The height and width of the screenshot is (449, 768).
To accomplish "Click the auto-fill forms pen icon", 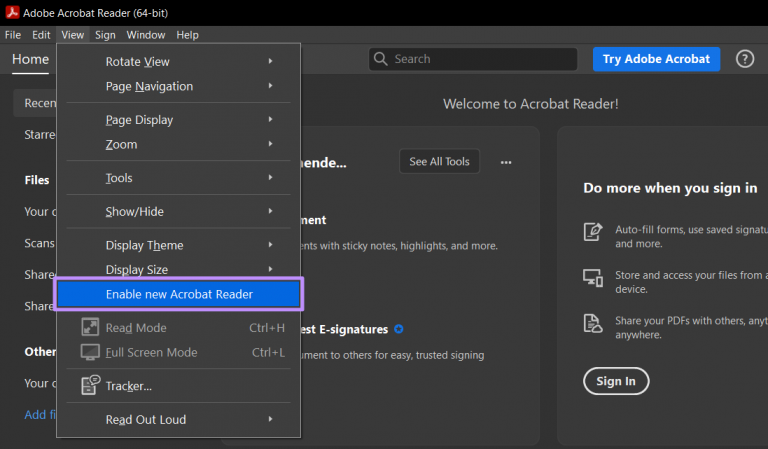I will [x=593, y=231].
